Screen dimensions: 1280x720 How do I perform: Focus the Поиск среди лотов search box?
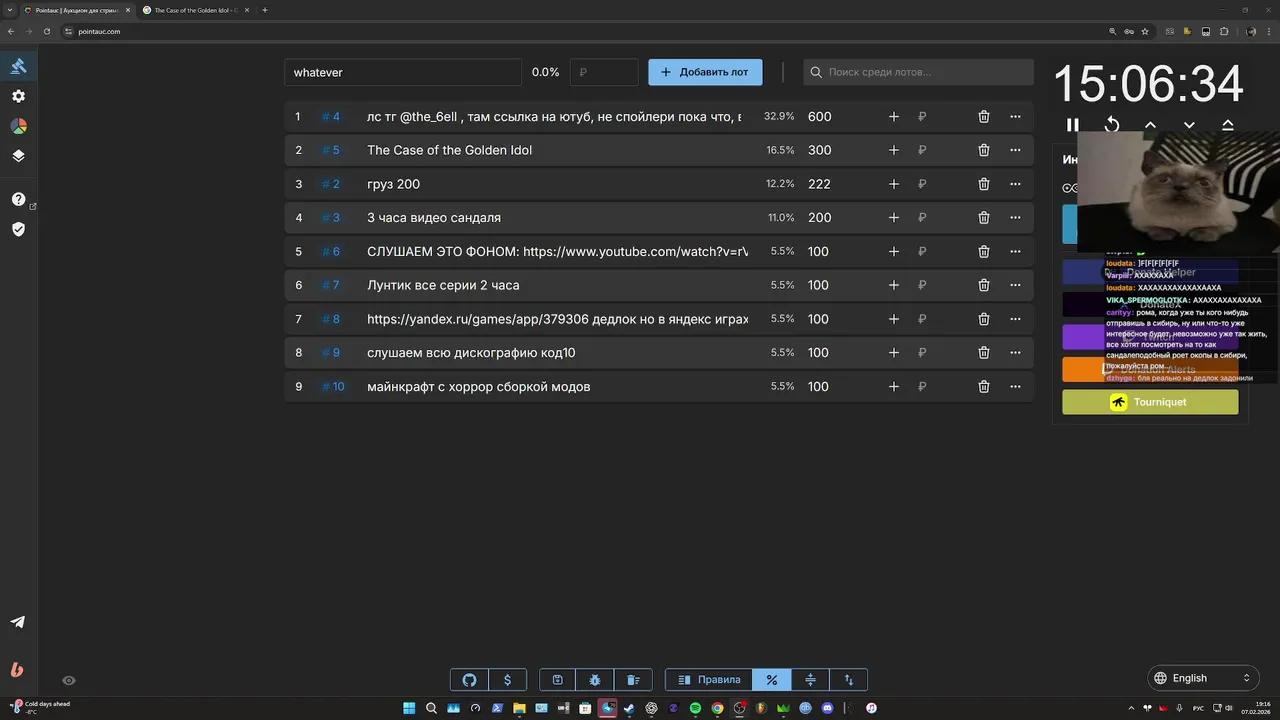(x=919, y=72)
